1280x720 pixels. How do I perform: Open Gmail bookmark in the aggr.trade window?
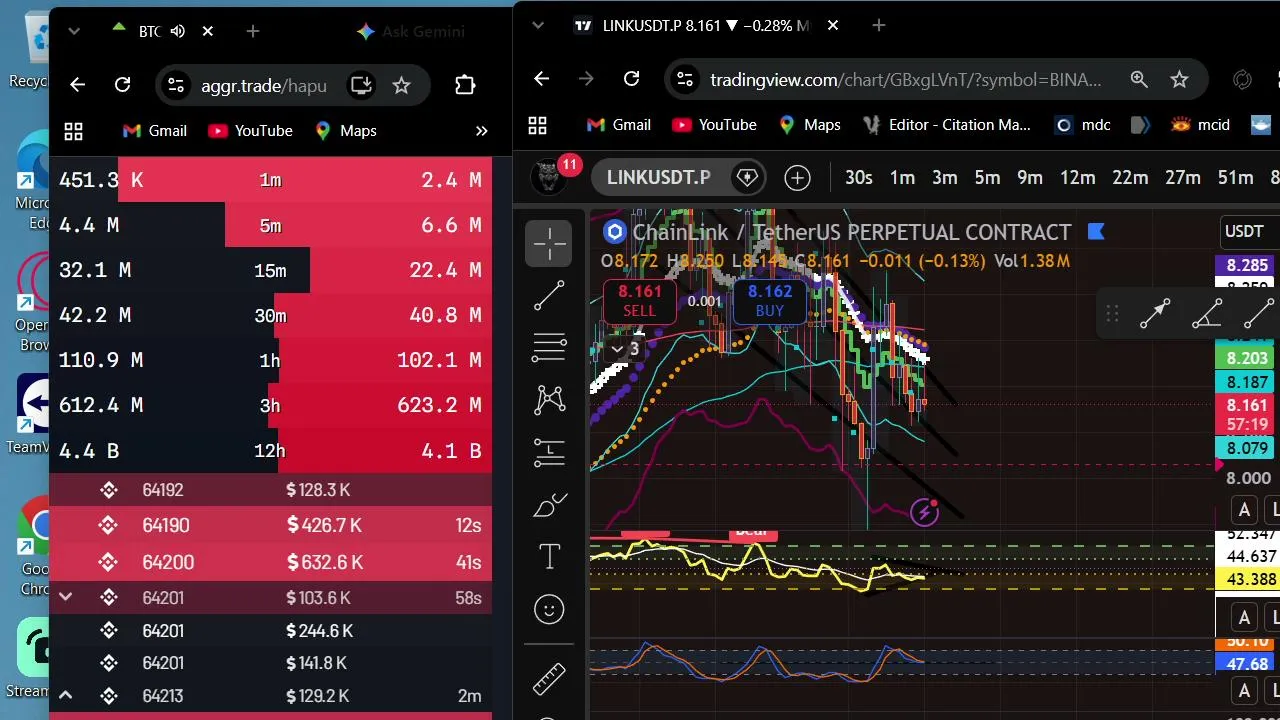(x=154, y=131)
